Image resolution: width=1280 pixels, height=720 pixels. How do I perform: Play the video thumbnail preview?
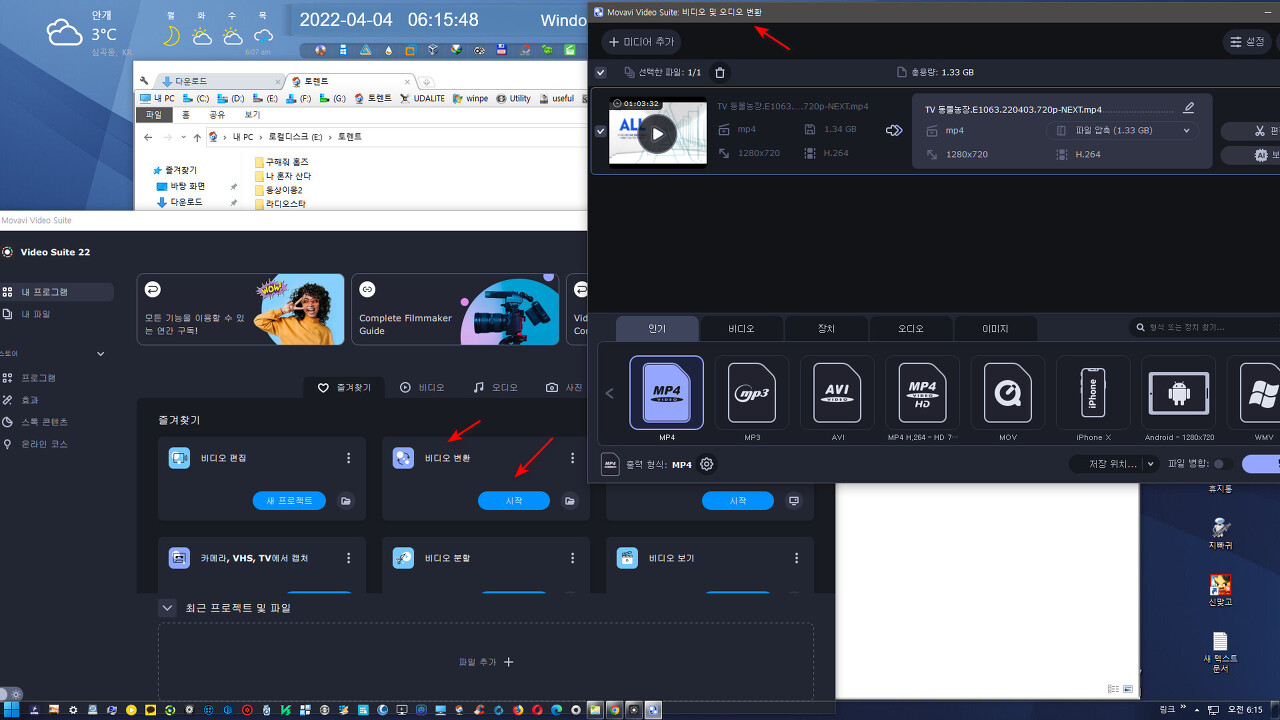657,133
